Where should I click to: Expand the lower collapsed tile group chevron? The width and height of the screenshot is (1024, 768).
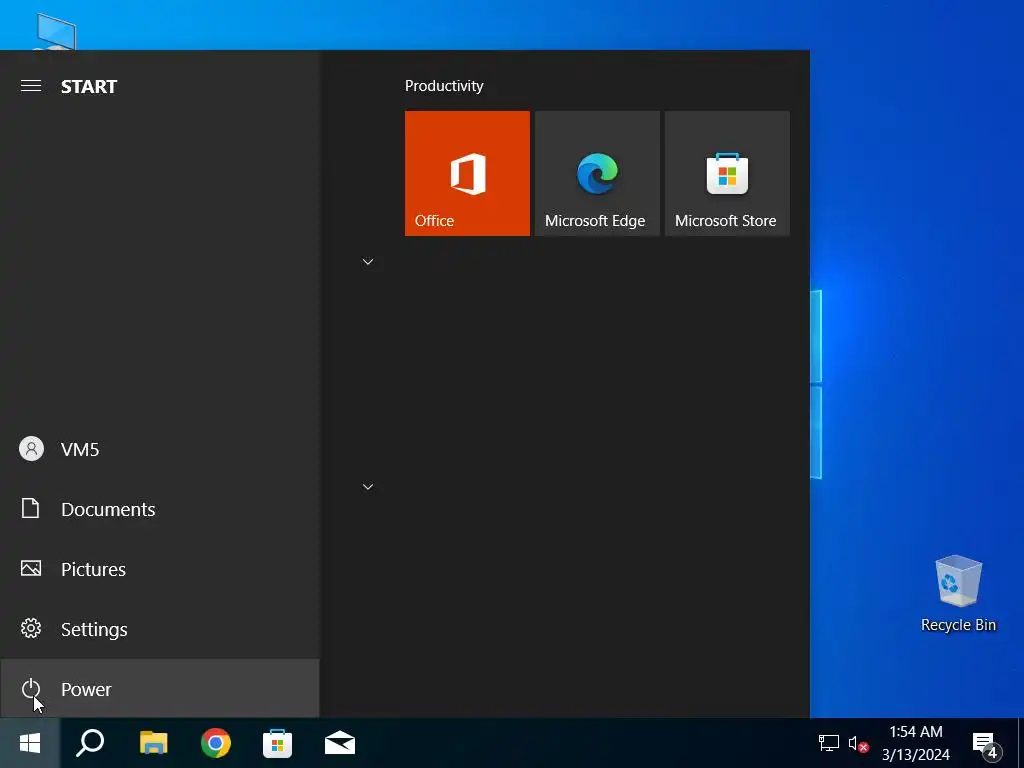click(368, 487)
